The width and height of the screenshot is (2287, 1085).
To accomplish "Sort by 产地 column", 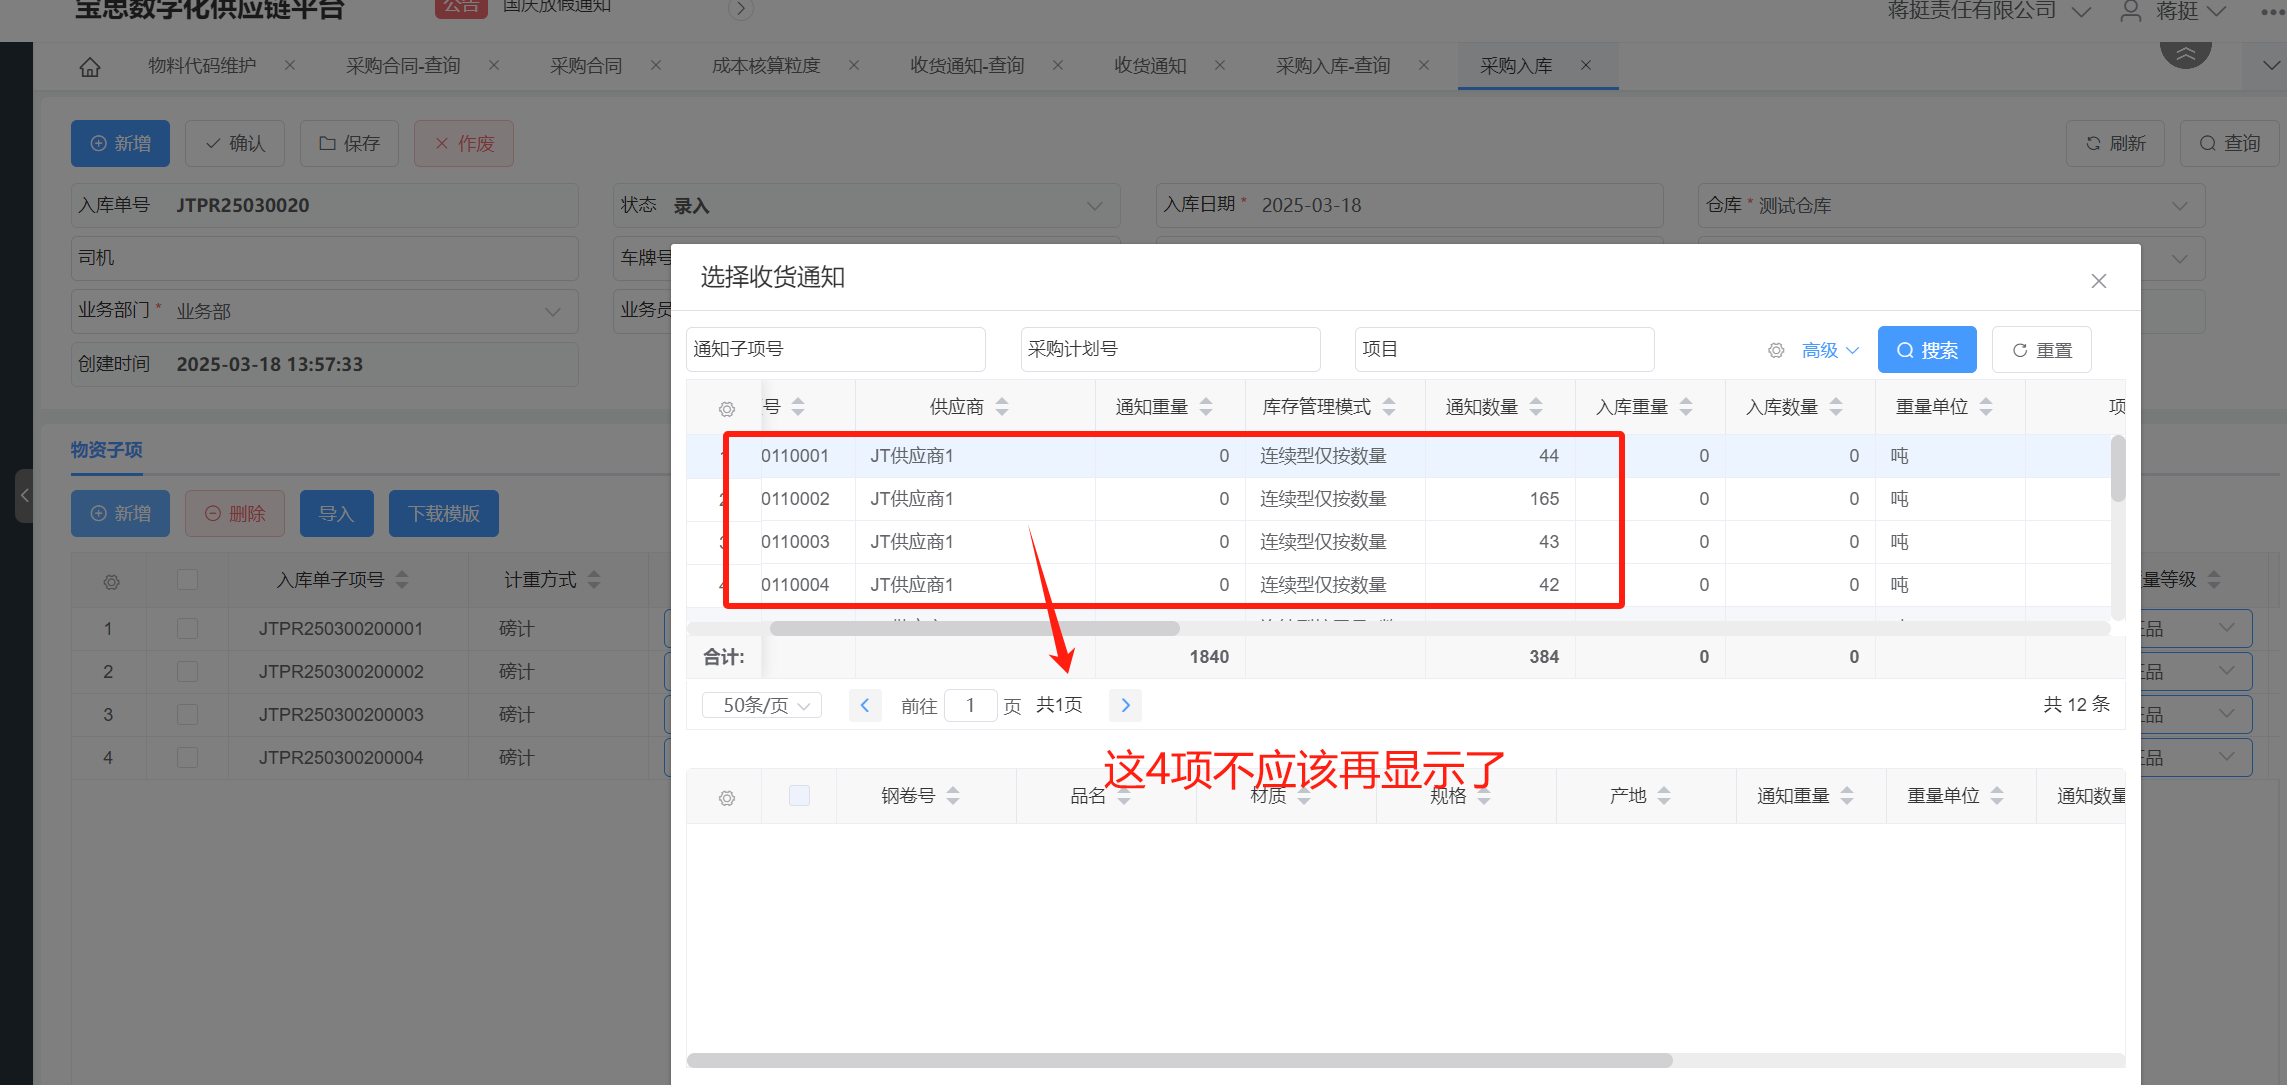I will tap(1664, 796).
